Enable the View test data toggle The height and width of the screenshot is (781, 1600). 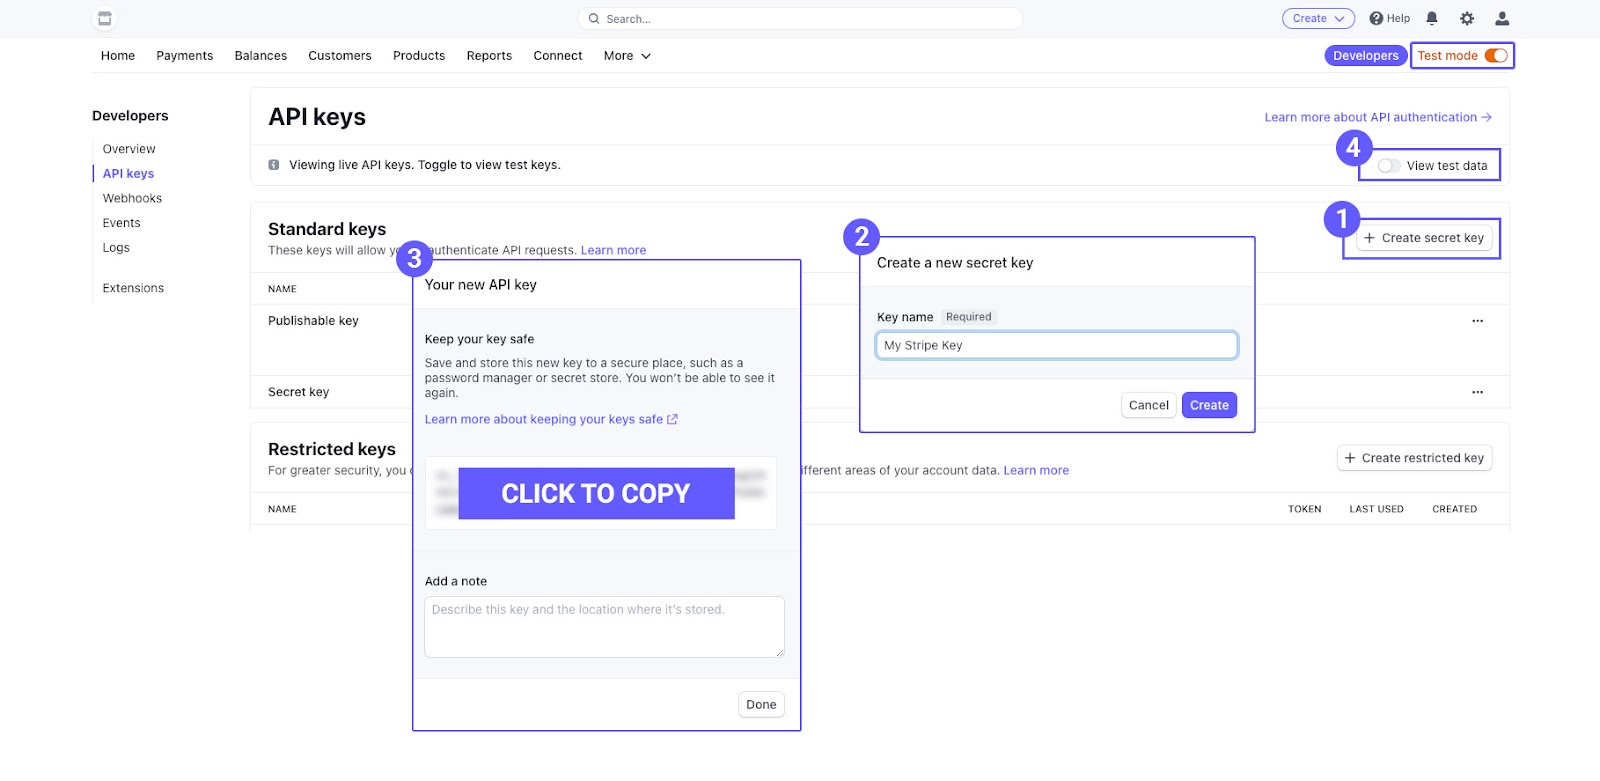[1389, 166]
